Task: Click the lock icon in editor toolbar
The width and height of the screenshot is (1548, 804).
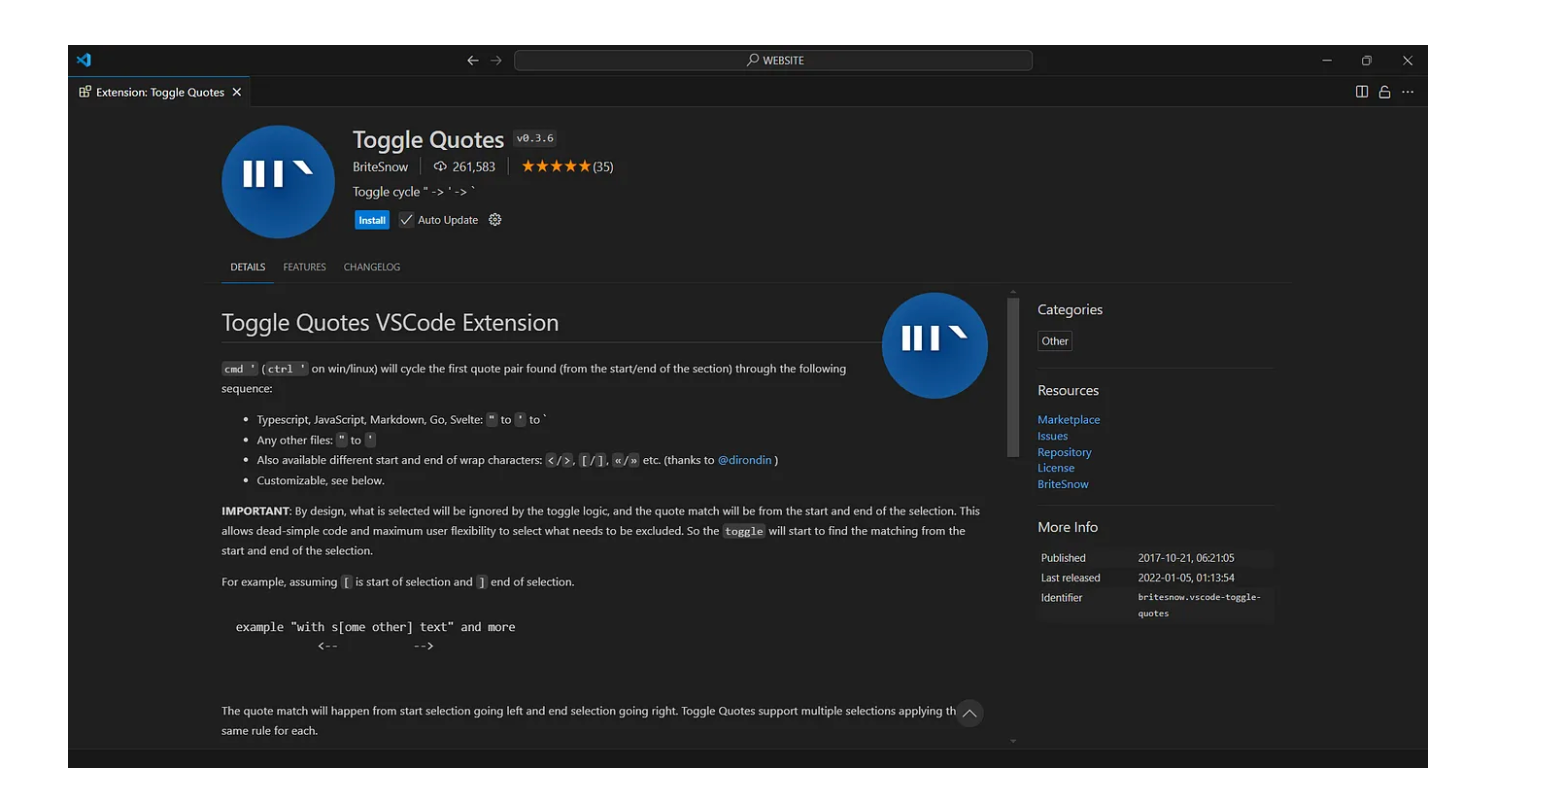Action: coord(1385,92)
